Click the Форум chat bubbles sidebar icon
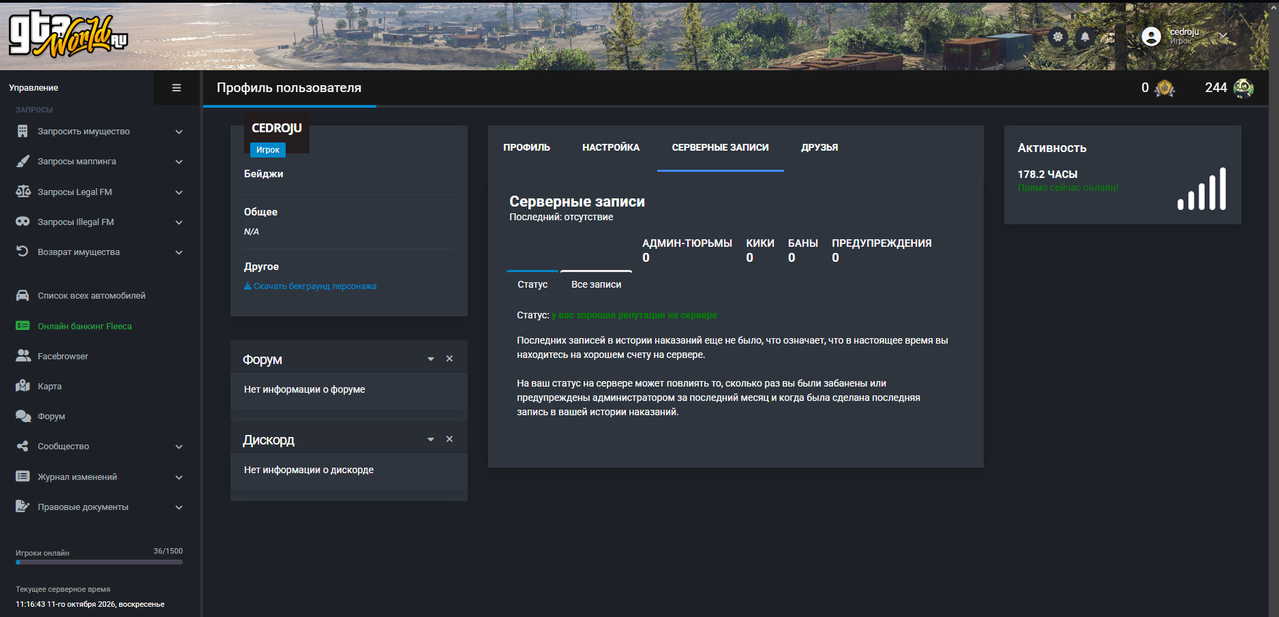Image resolution: width=1279 pixels, height=617 pixels. (22, 416)
